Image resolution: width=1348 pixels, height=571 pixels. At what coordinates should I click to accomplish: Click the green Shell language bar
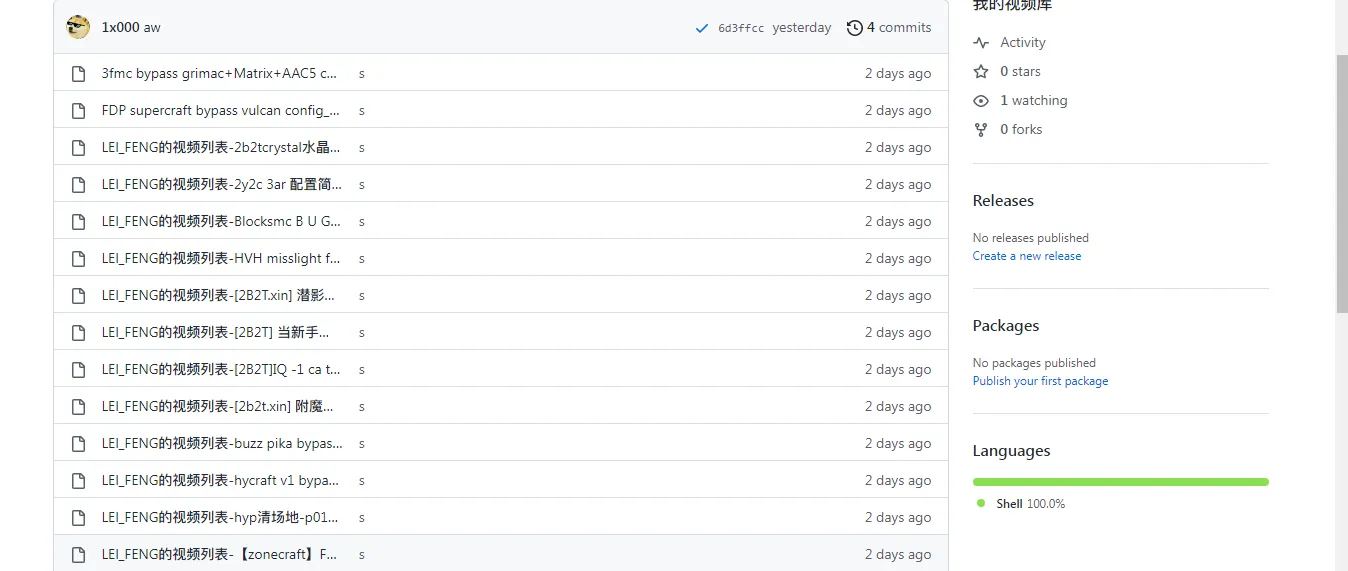[1120, 482]
